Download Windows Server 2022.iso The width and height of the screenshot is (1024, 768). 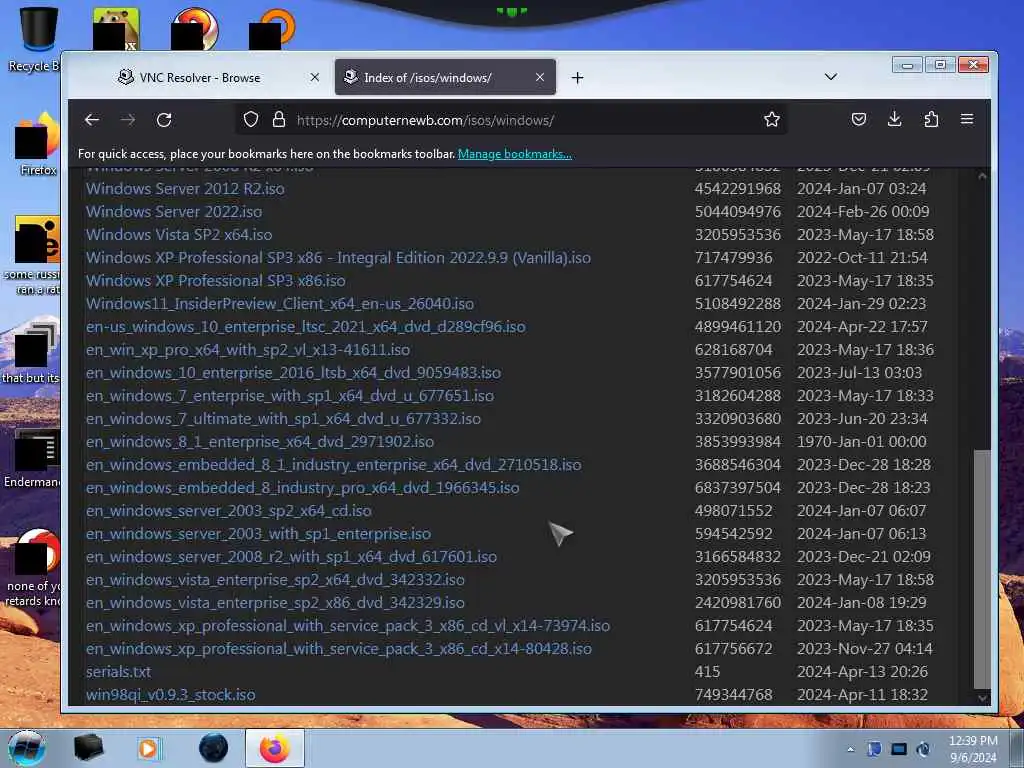tap(174, 212)
